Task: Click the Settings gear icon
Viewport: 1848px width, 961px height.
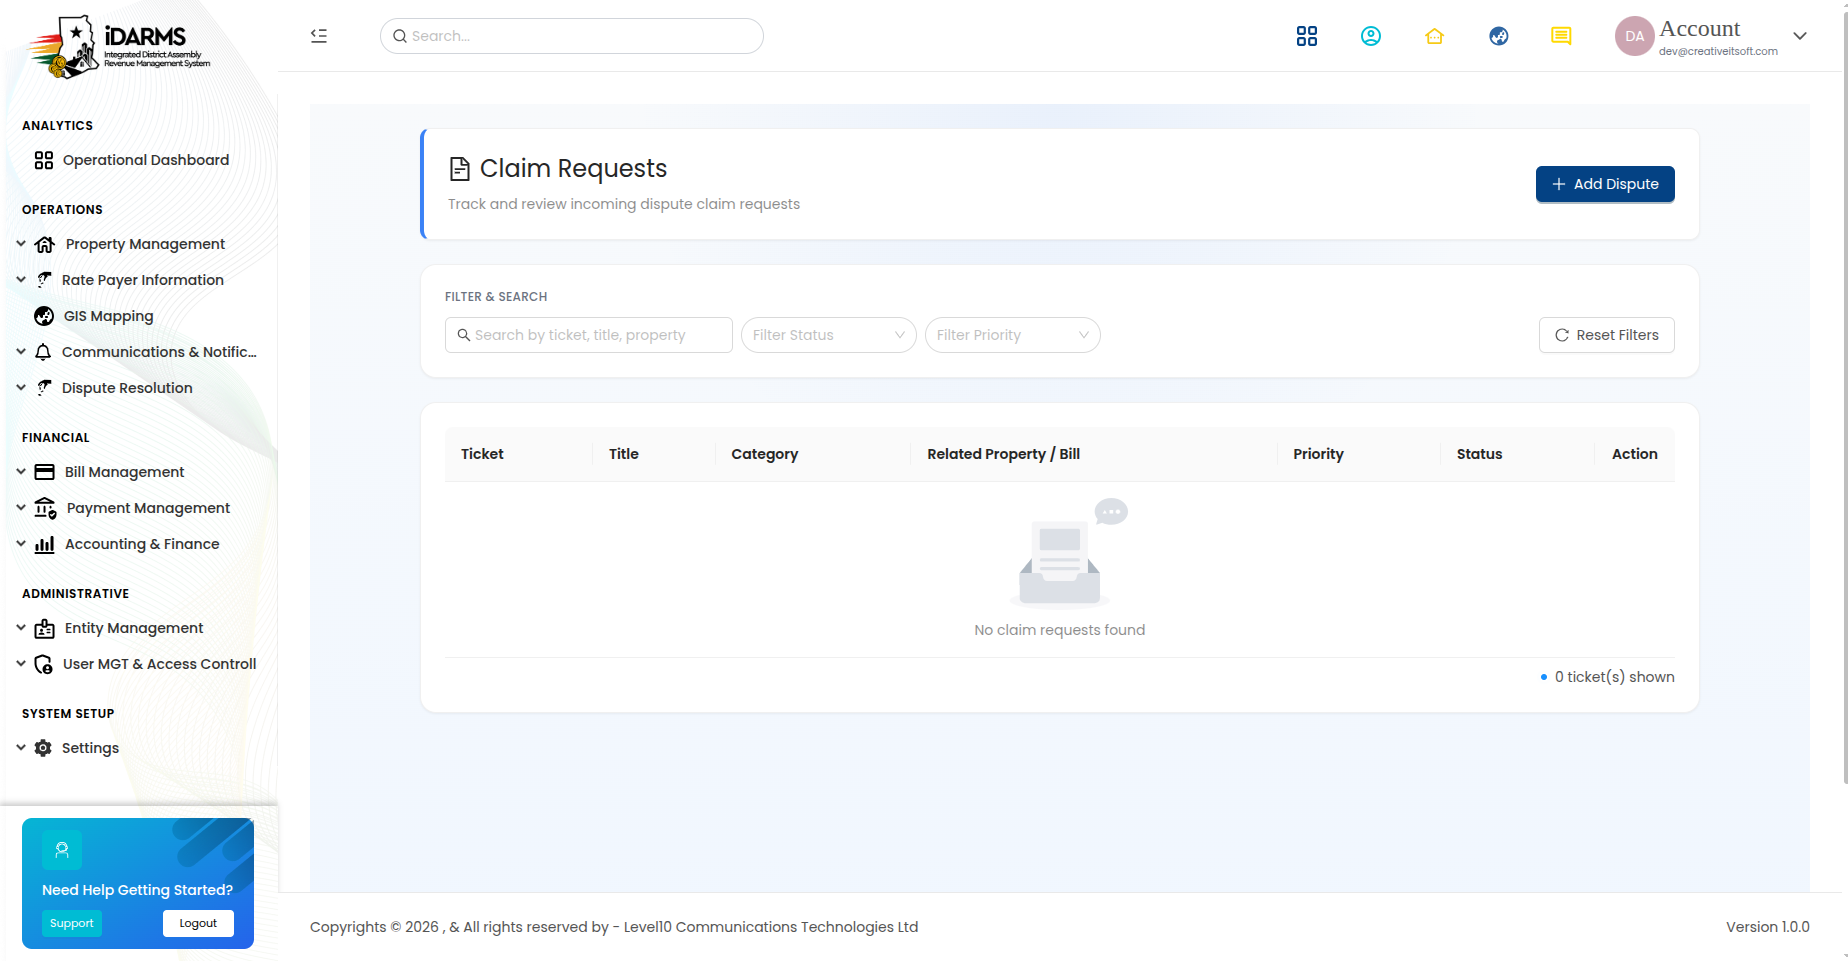Action: [x=43, y=748]
